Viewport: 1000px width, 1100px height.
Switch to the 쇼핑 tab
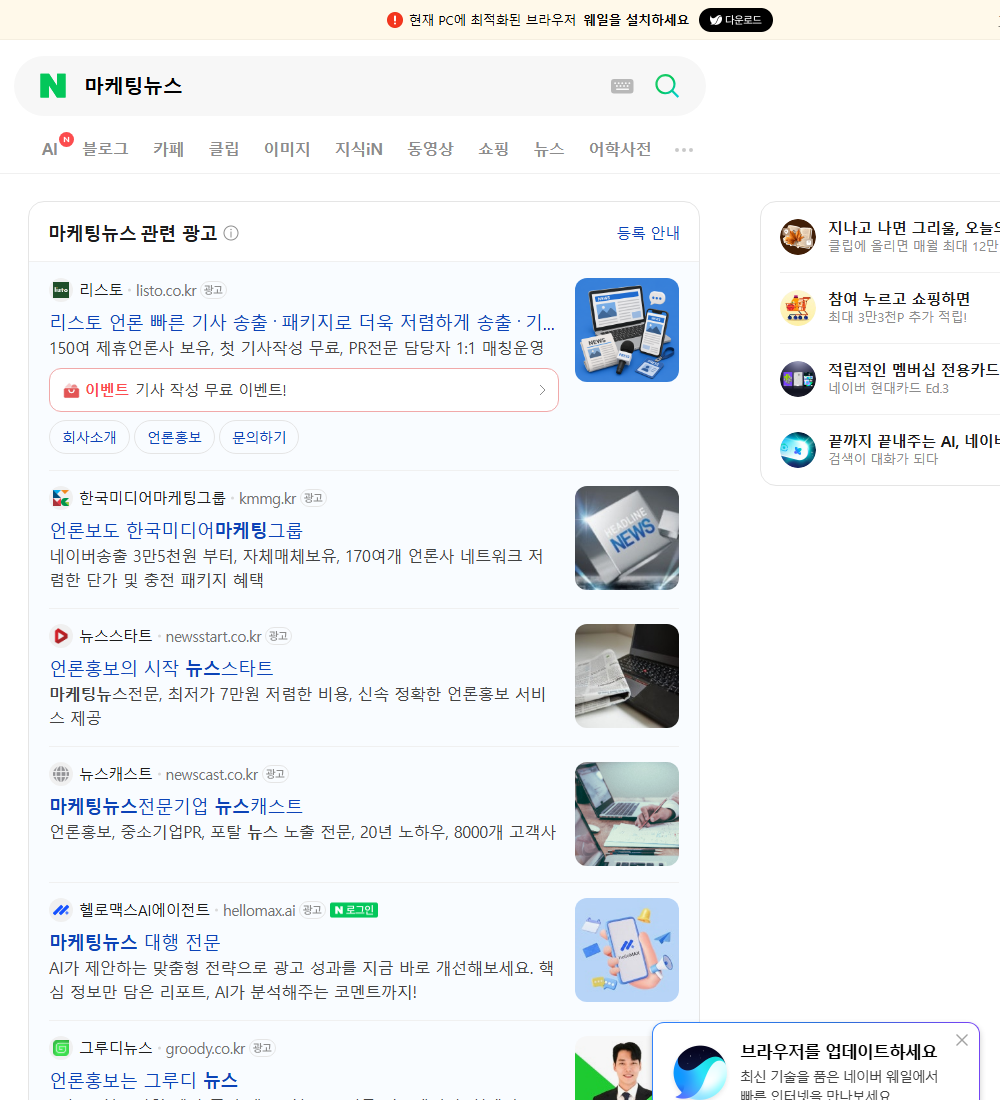coord(493,149)
